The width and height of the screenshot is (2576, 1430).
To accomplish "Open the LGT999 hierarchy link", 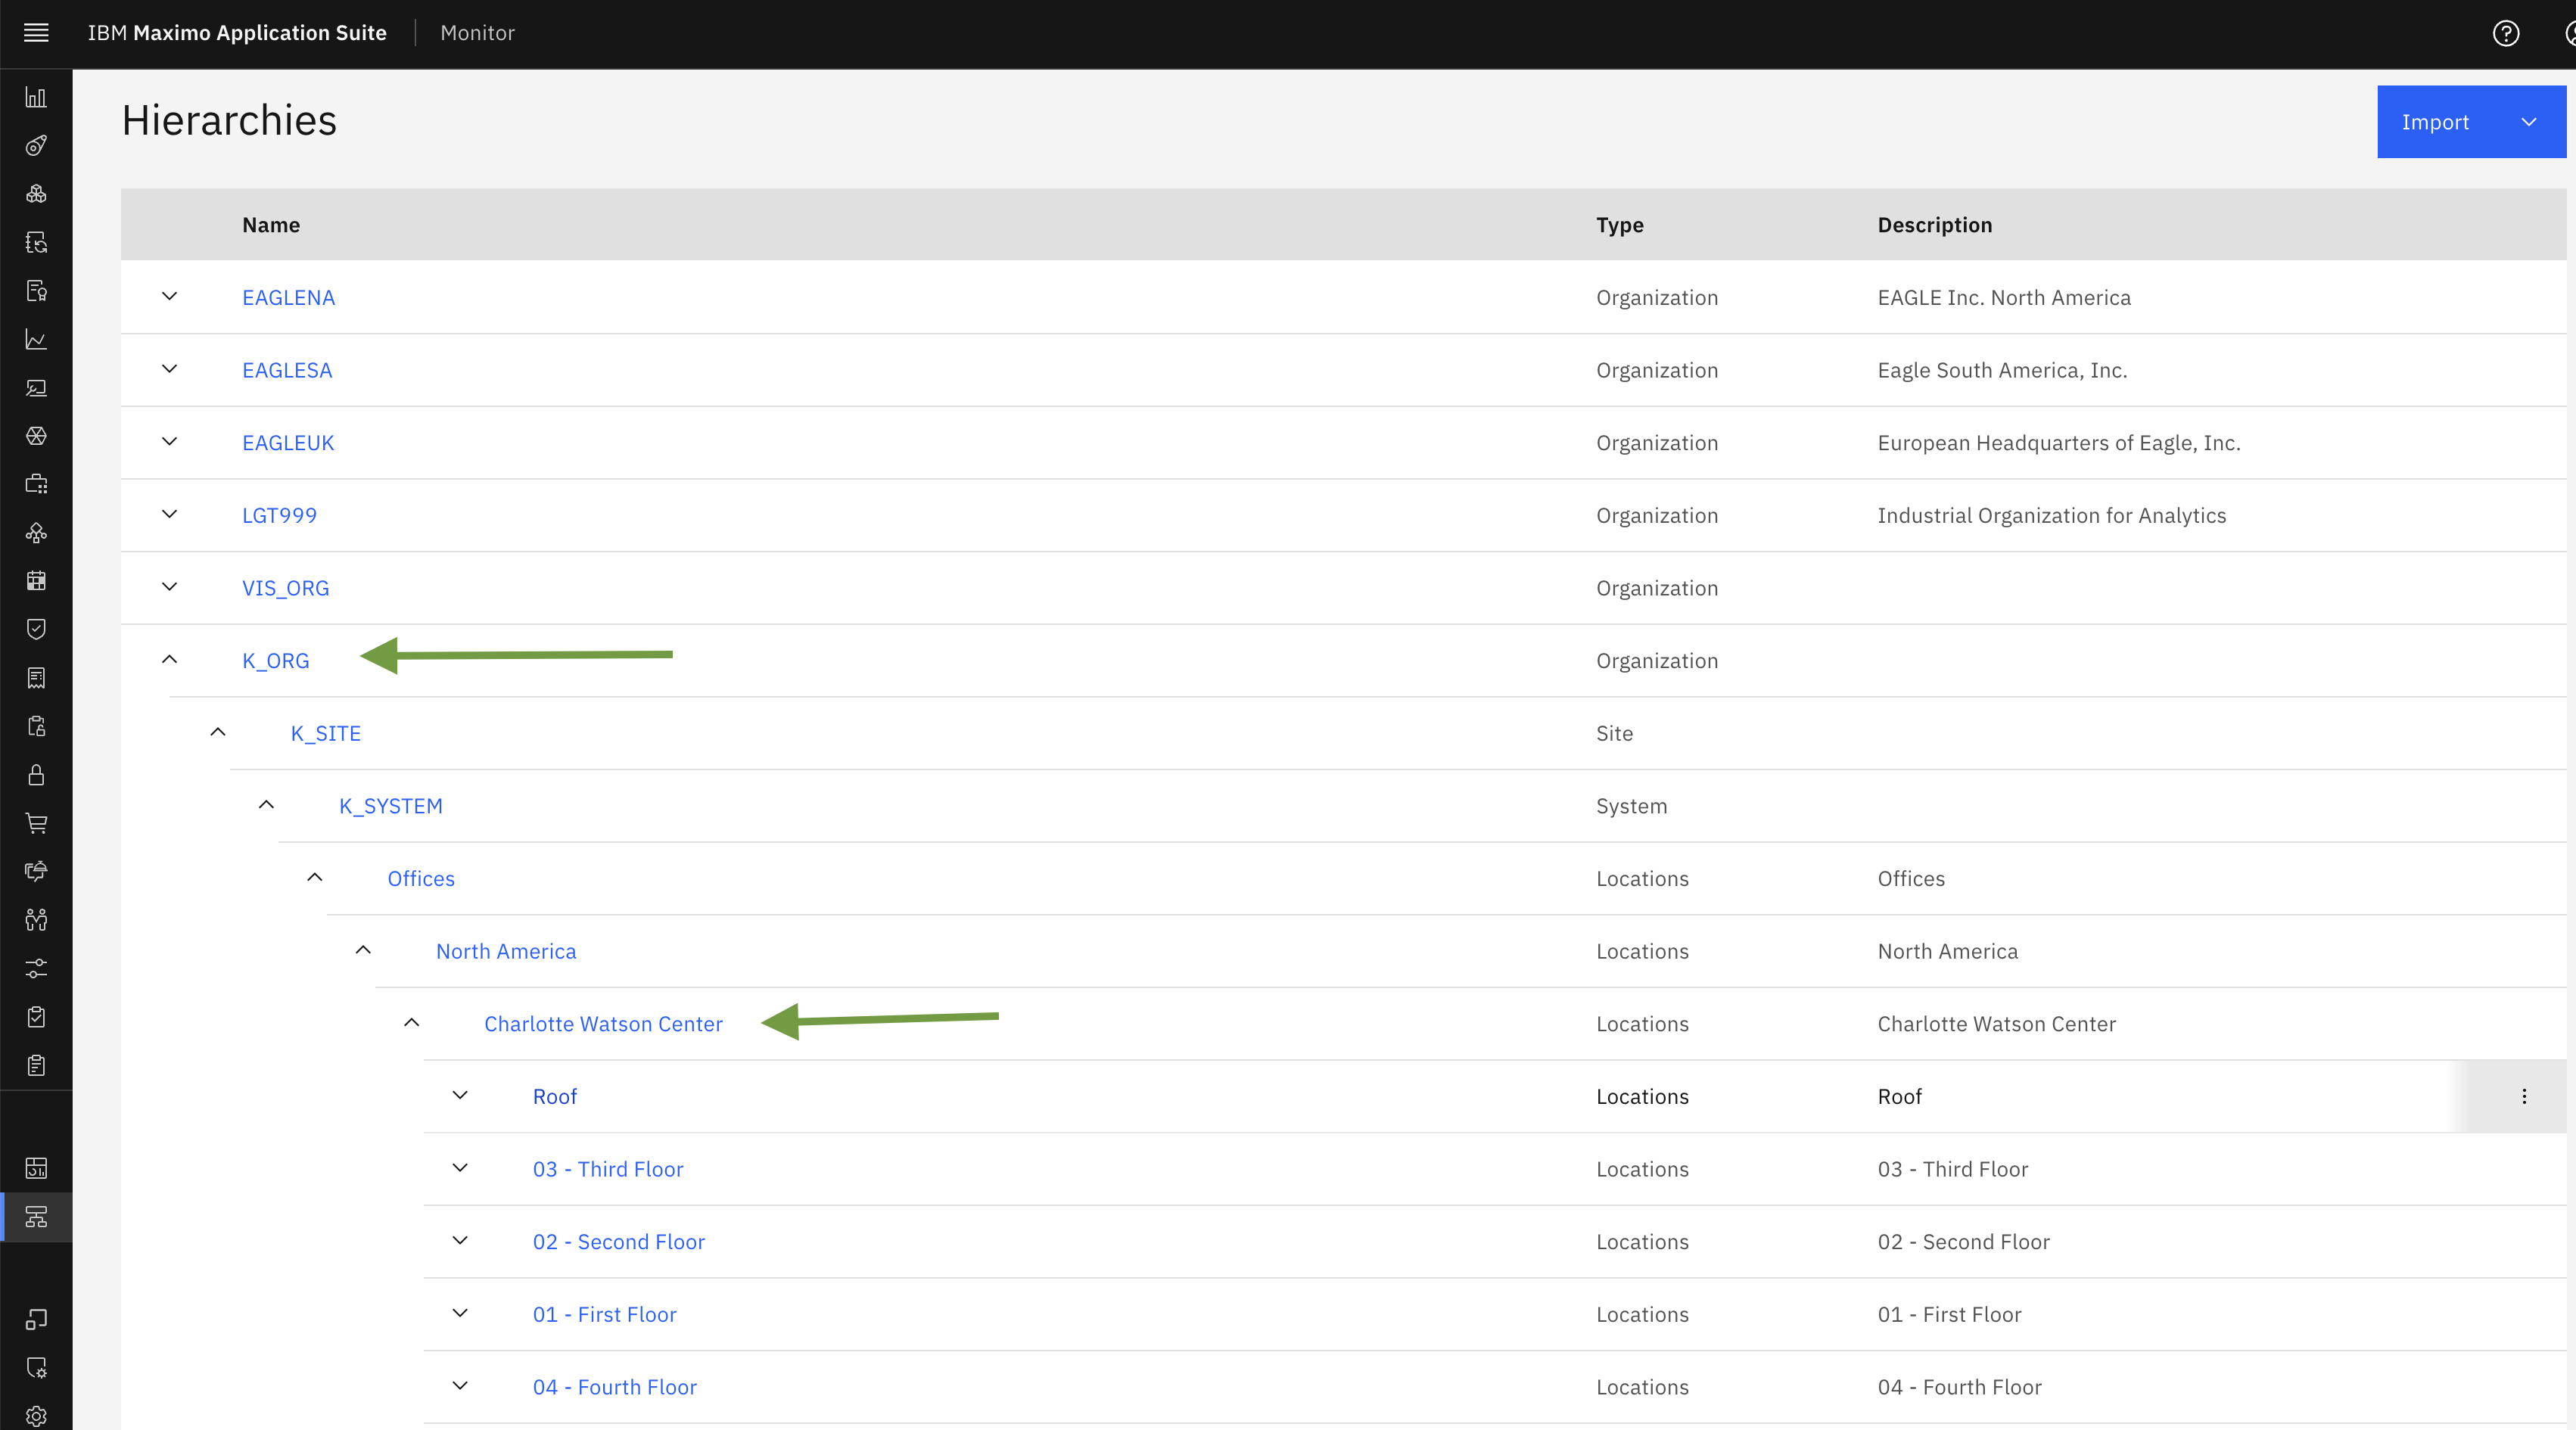I will click(279, 515).
